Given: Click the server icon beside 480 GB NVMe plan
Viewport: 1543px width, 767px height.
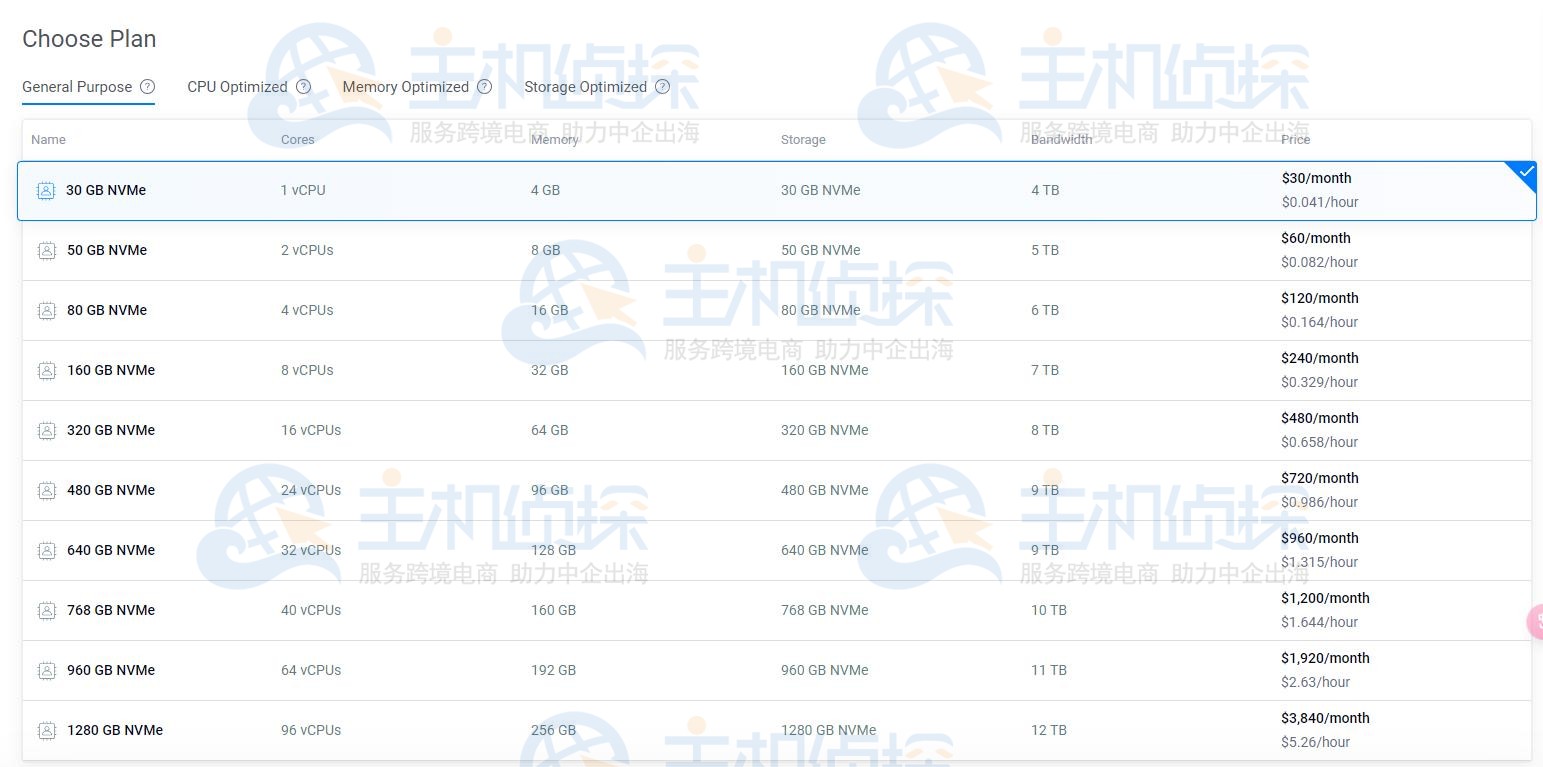Looking at the screenshot, I should (x=46, y=490).
